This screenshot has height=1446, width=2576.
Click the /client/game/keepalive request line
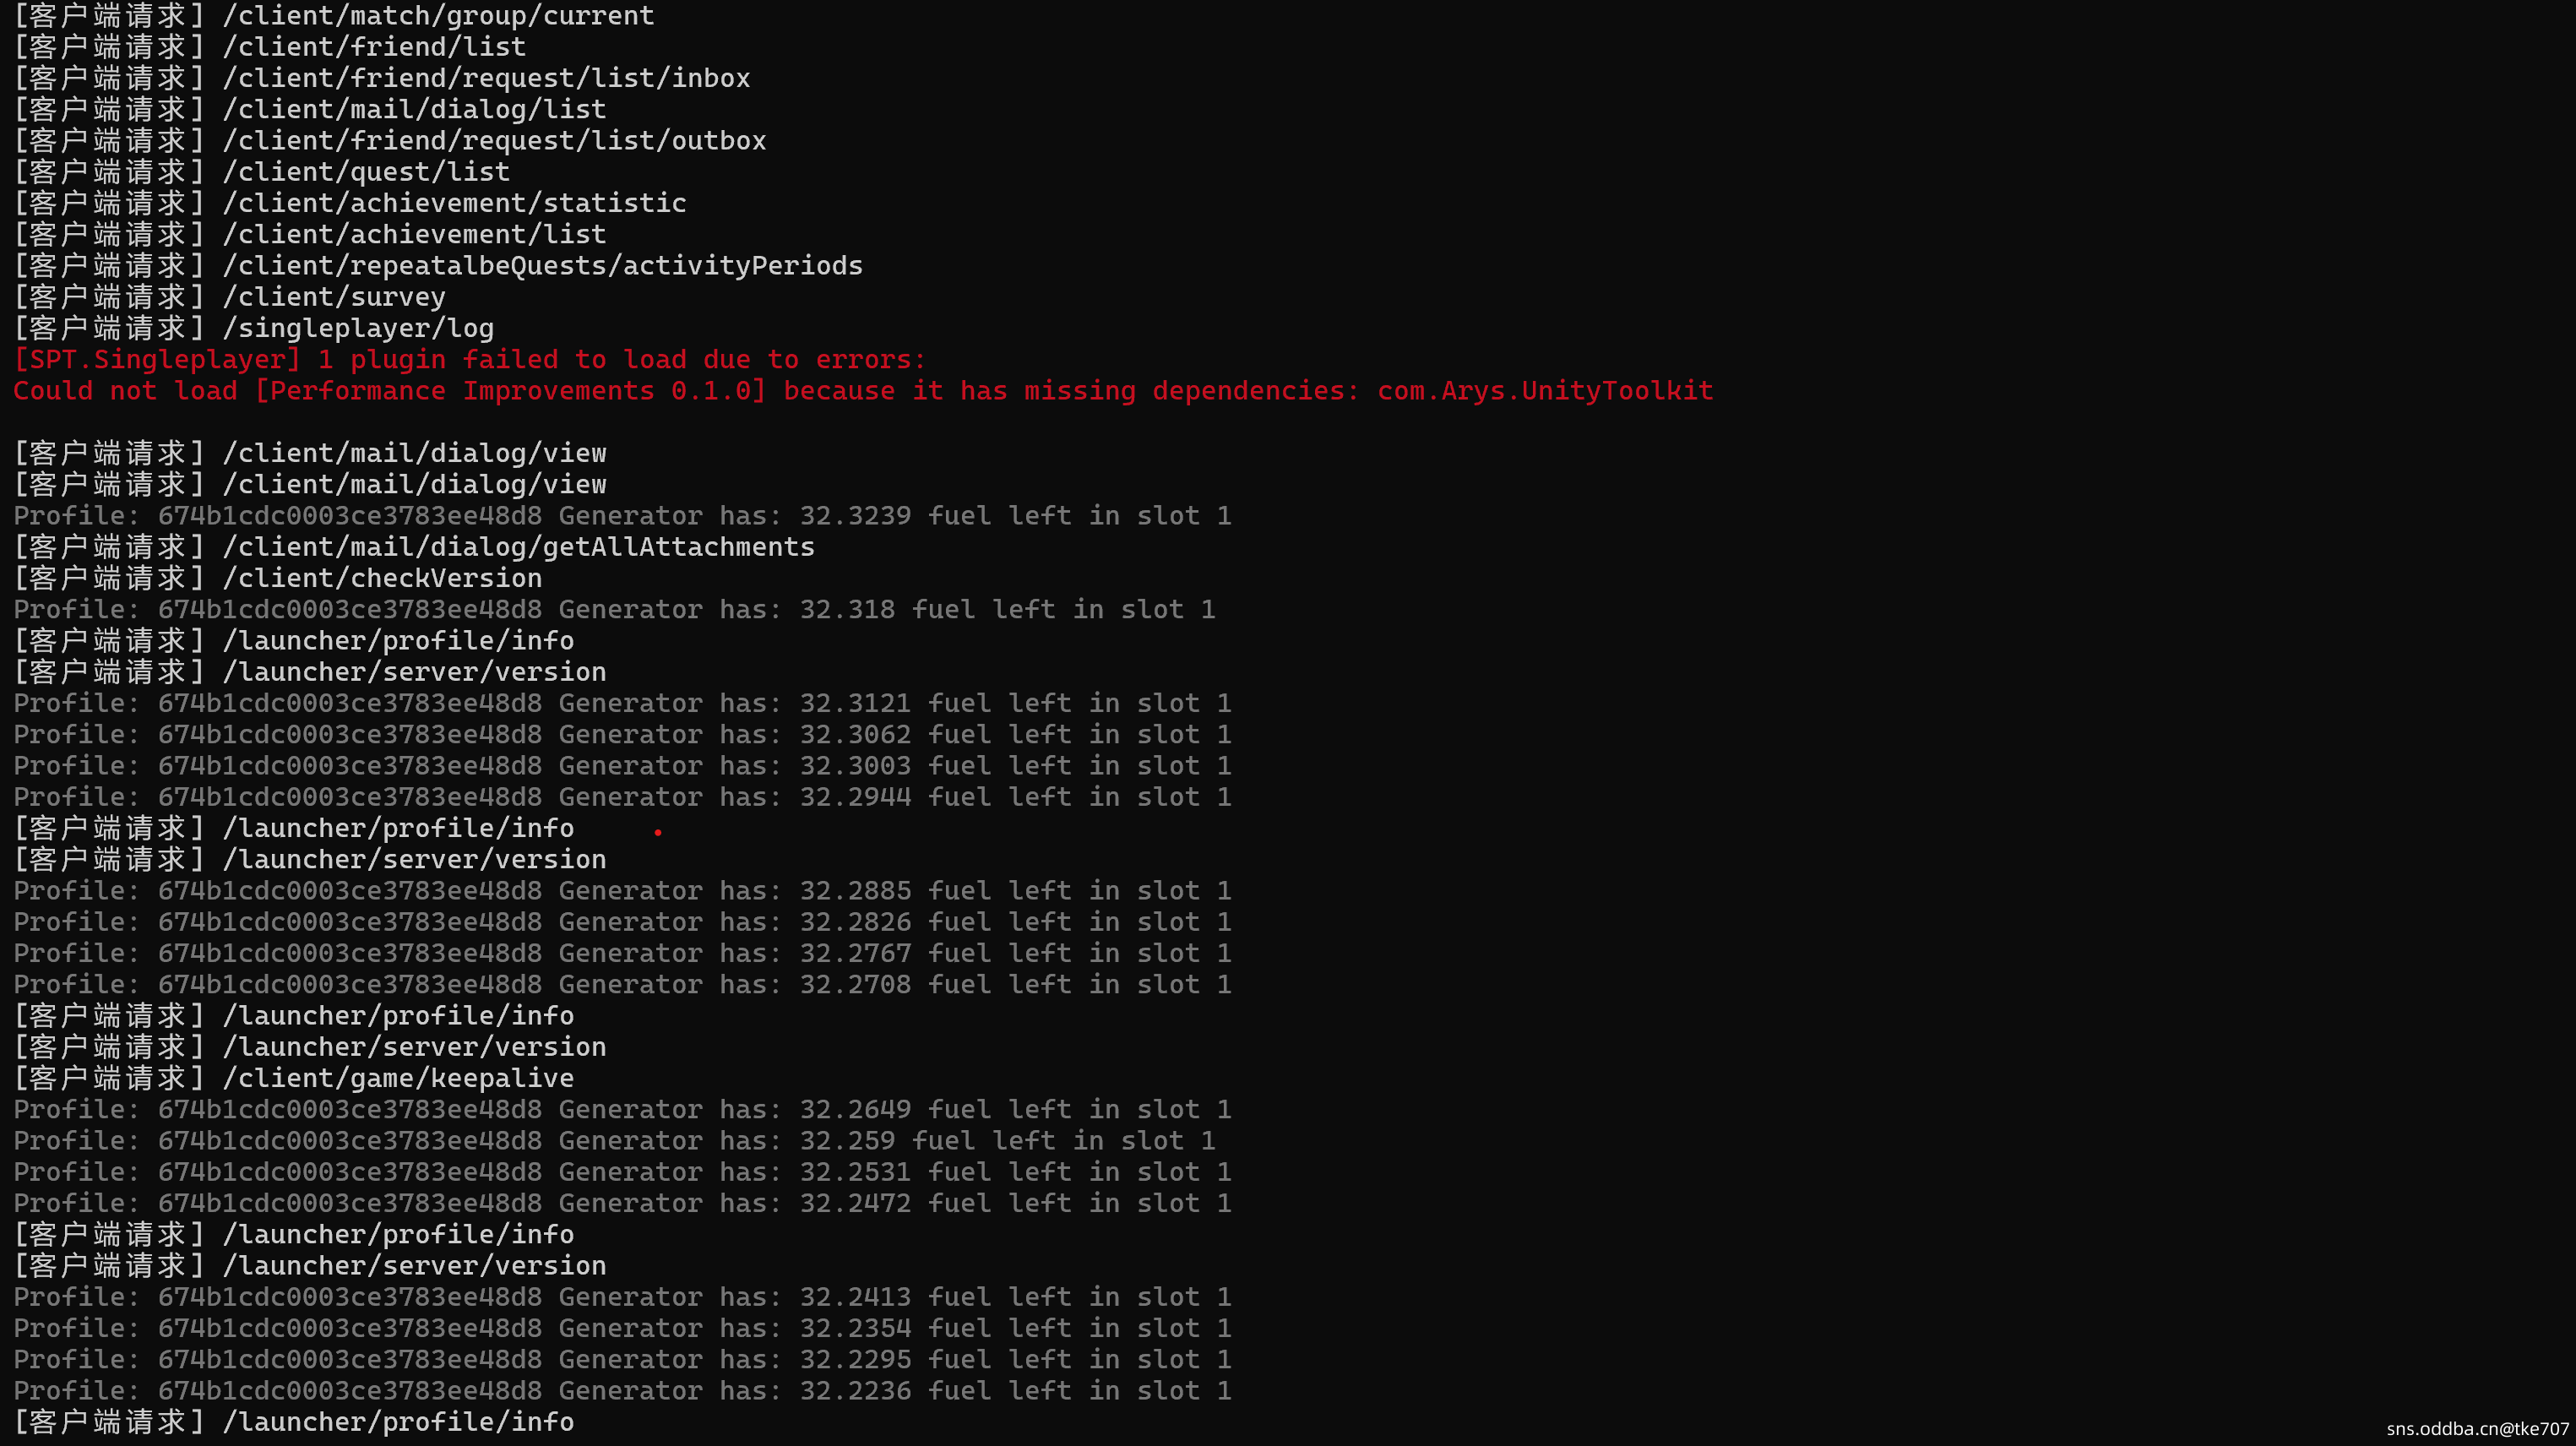[397, 1078]
